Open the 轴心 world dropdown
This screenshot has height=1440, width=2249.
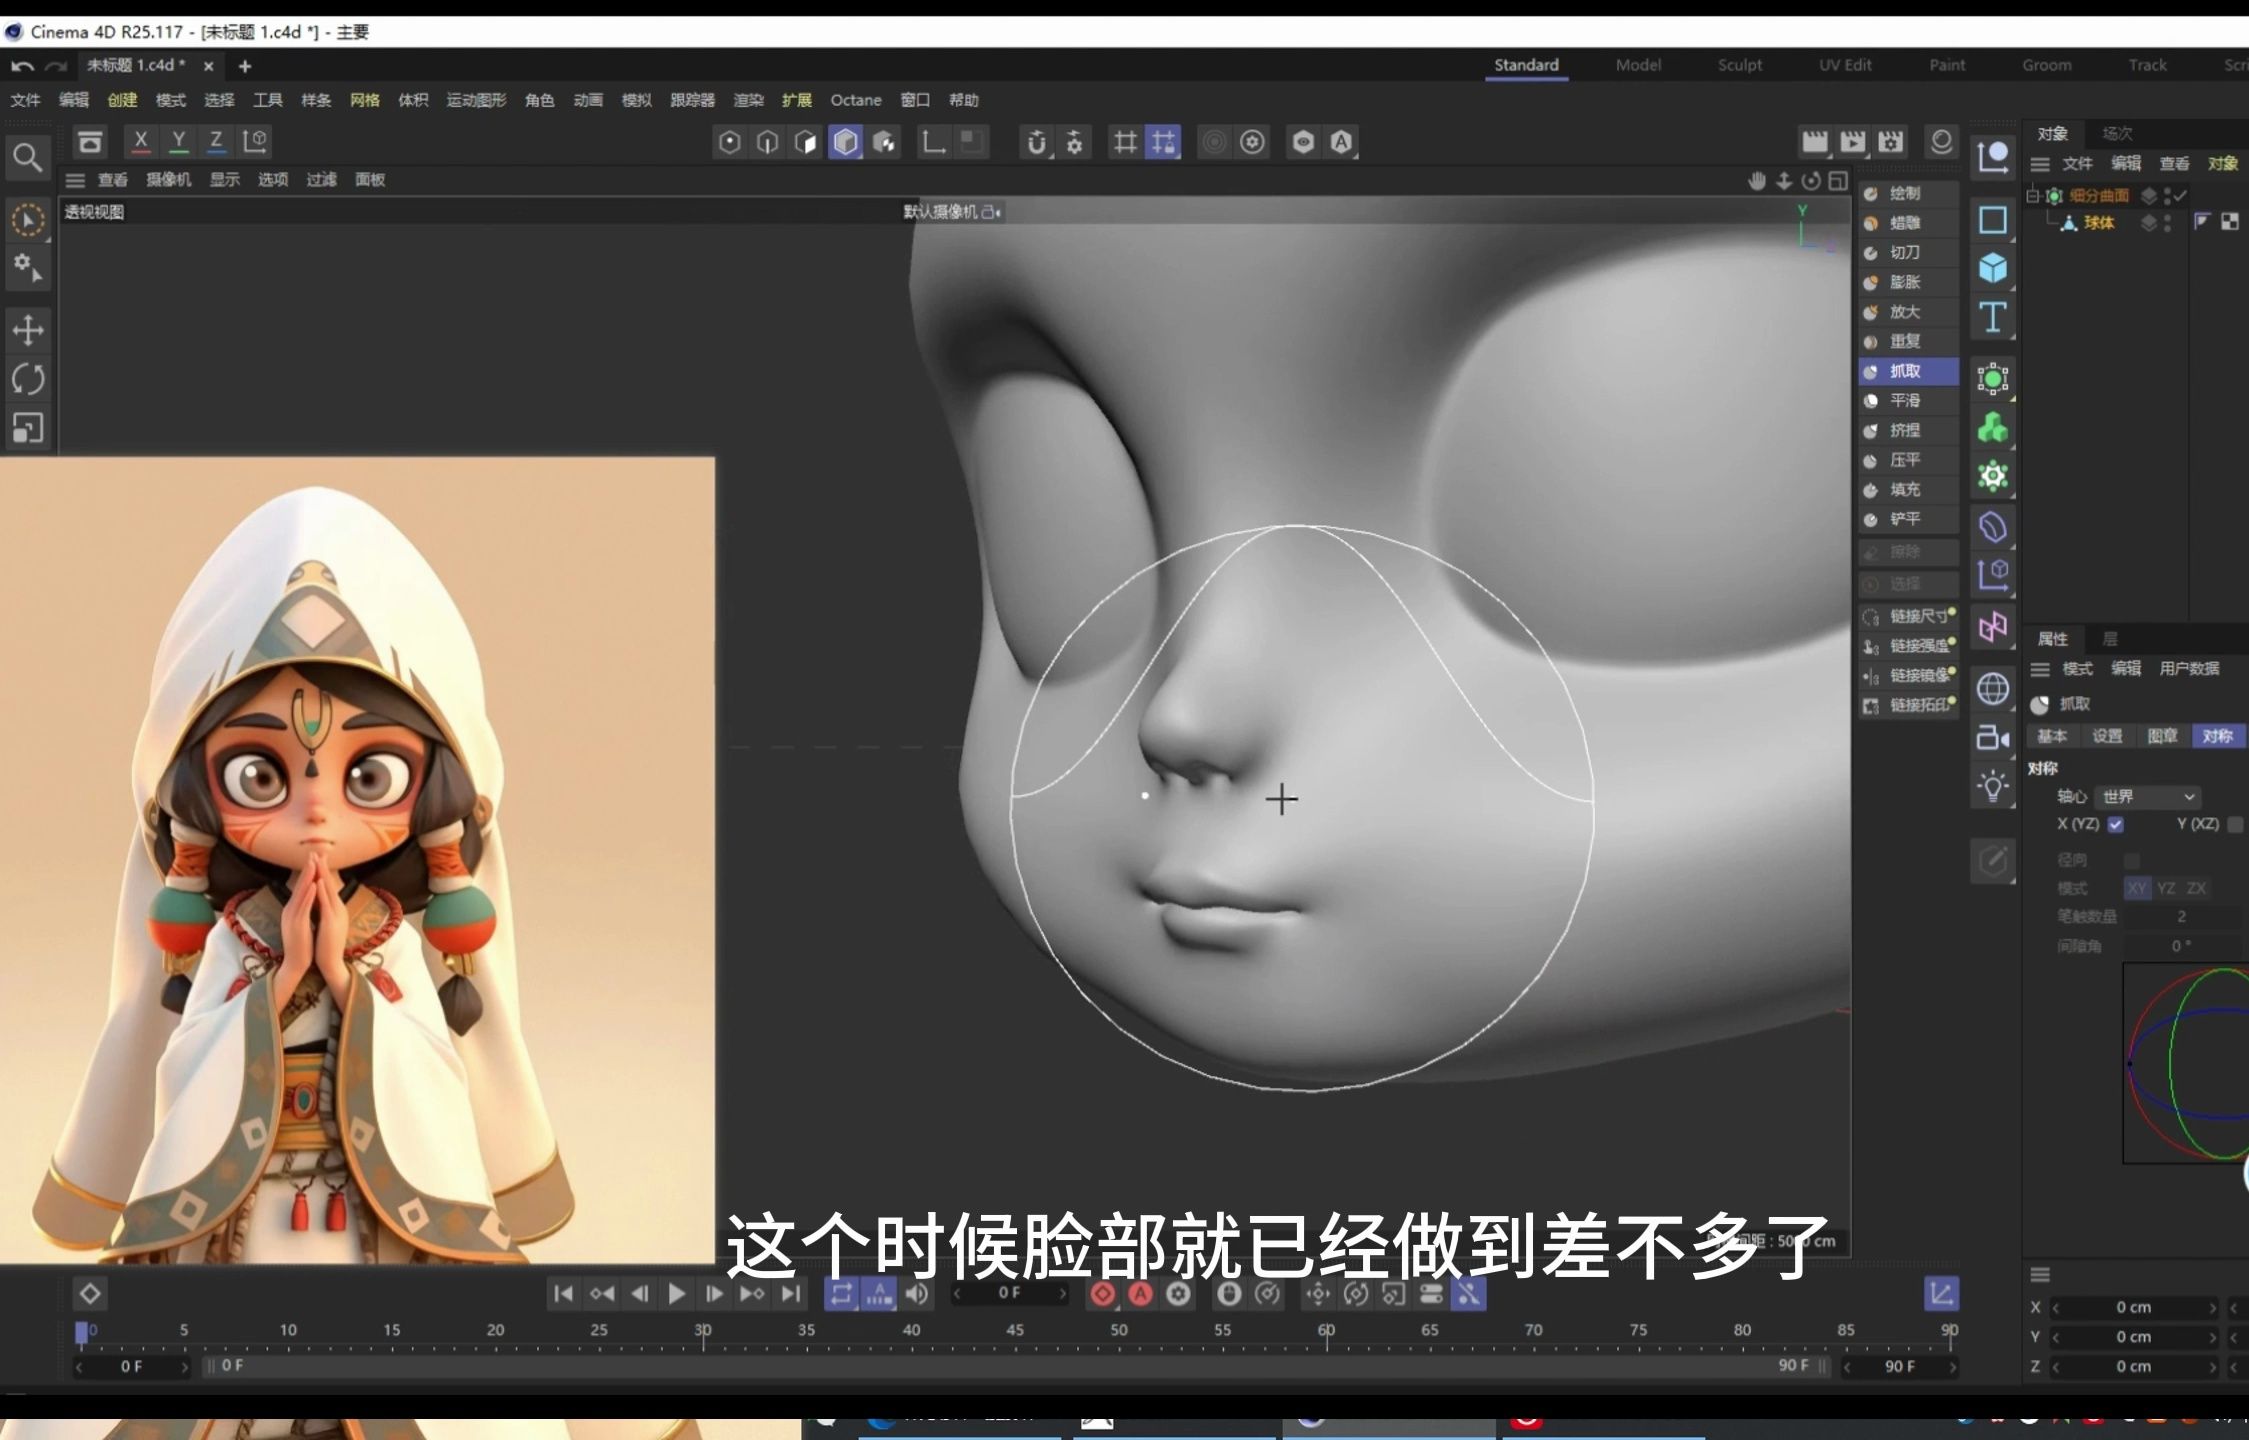point(2148,797)
